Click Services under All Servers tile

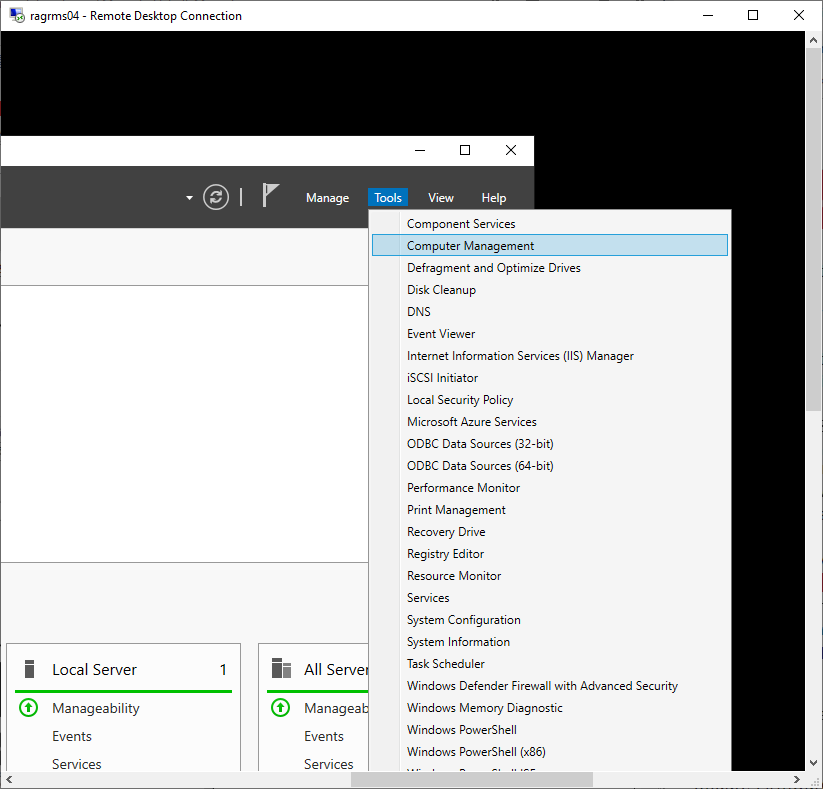click(x=329, y=764)
